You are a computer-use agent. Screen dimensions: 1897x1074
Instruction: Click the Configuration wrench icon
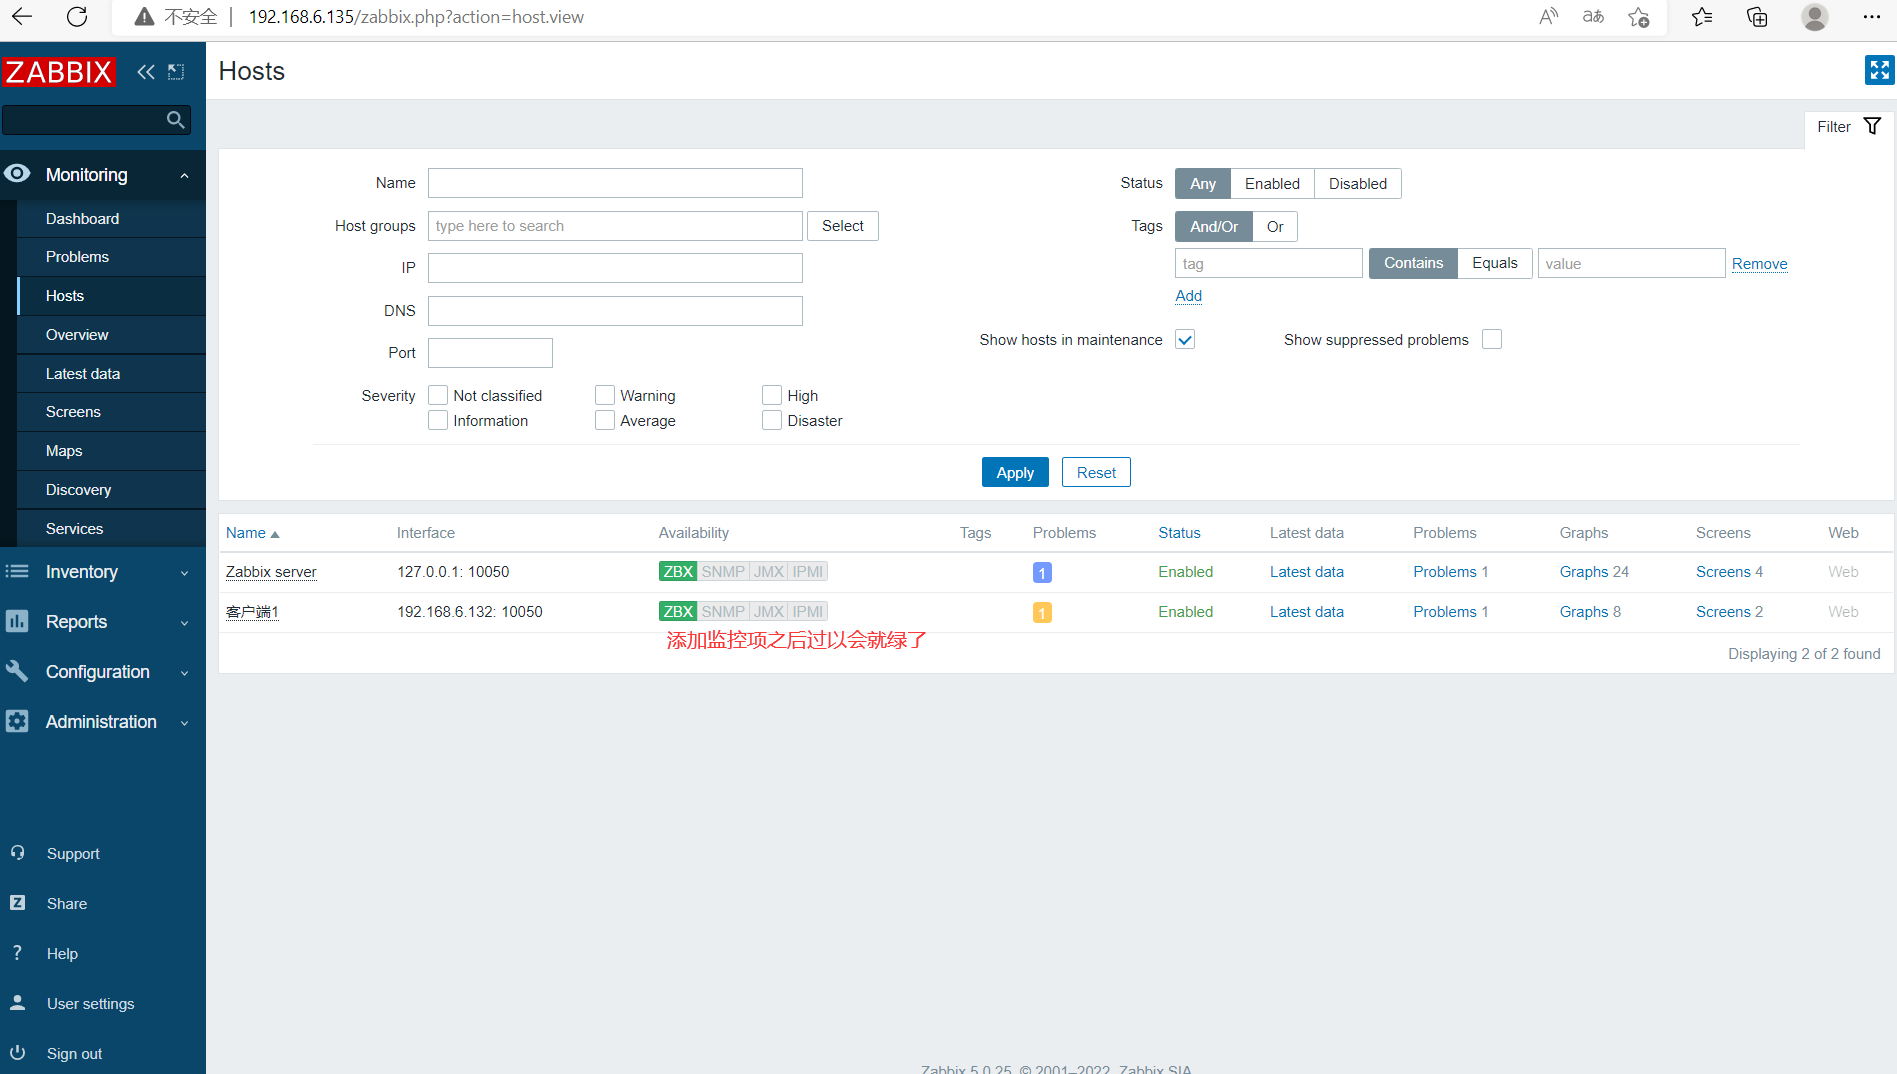click(17, 671)
